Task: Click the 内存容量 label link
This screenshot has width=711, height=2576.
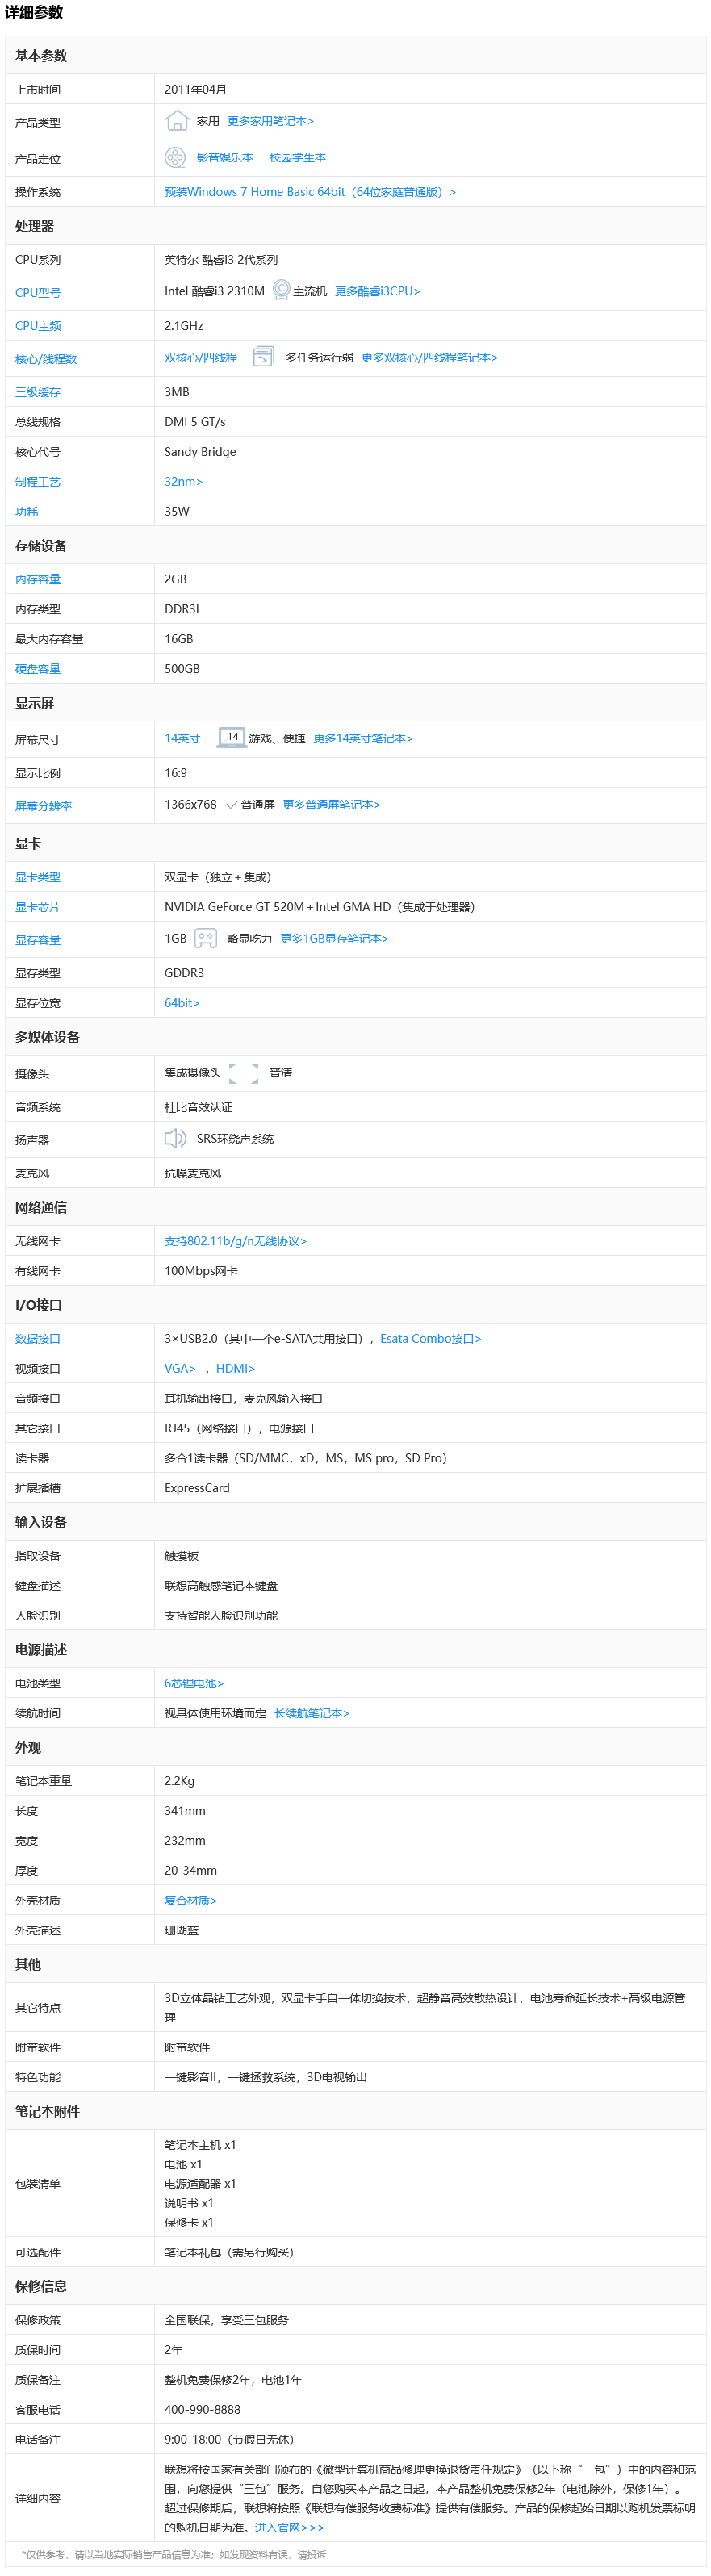Action: 38,580
